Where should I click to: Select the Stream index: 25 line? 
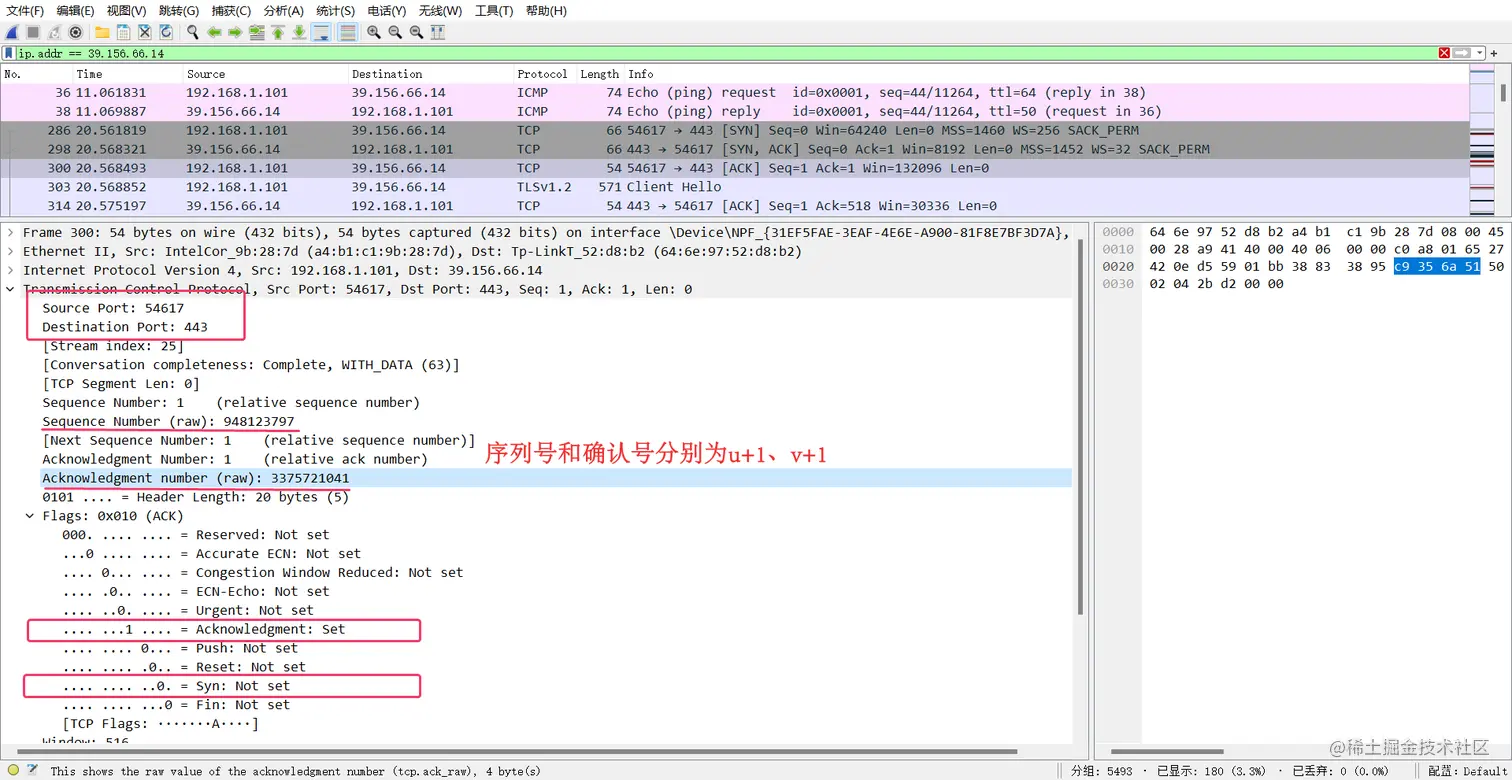pyautogui.click(x=112, y=346)
